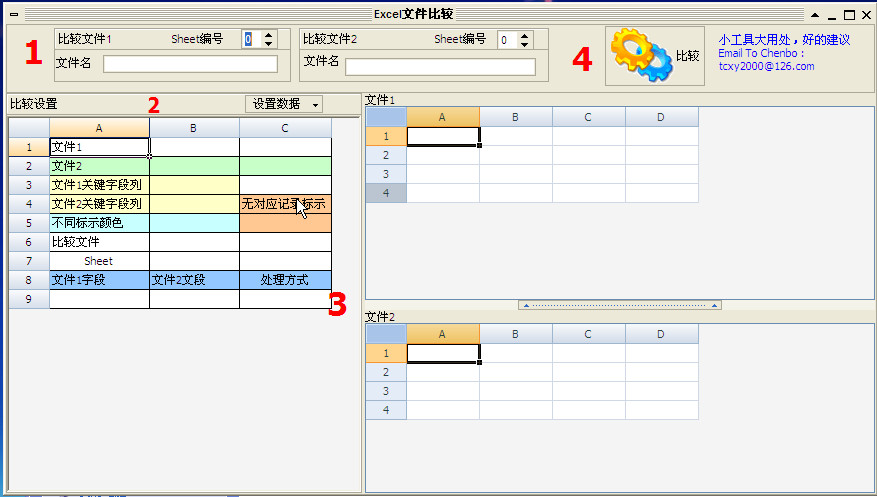Click the orange cell in row 5 column C

click(x=285, y=223)
